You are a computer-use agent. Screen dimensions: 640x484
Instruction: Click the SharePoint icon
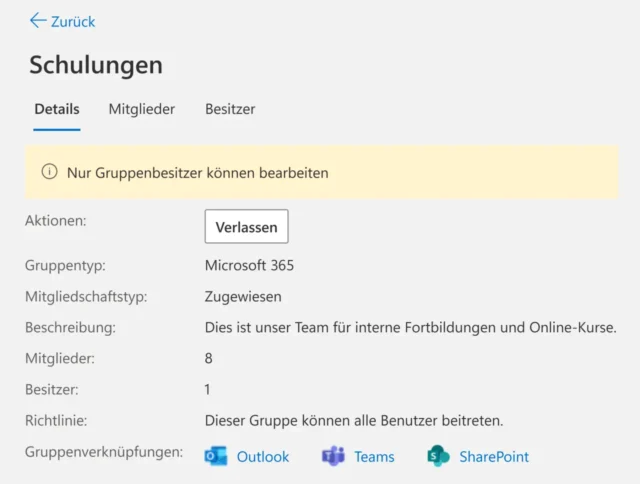pyautogui.click(x=438, y=456)
